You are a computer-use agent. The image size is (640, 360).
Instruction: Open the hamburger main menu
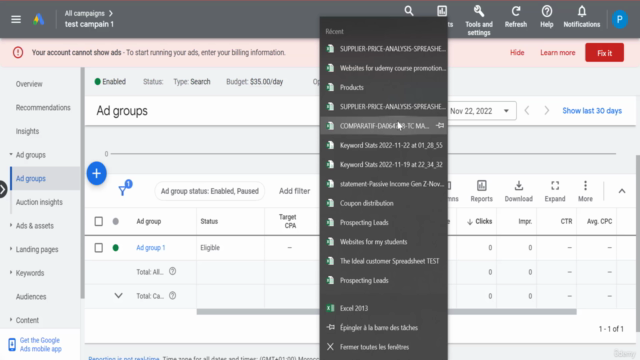click(x=16, y=19)
